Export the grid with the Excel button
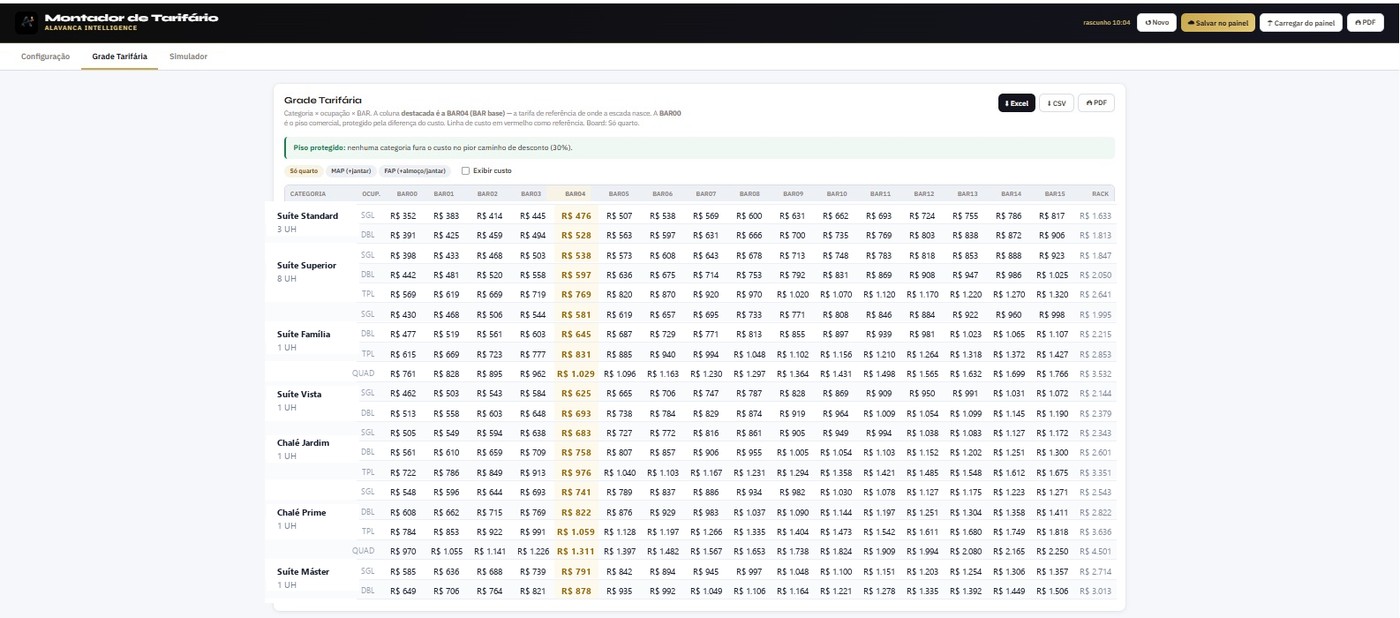The width and height of the screenshot is (1400, 618). 1016,103
